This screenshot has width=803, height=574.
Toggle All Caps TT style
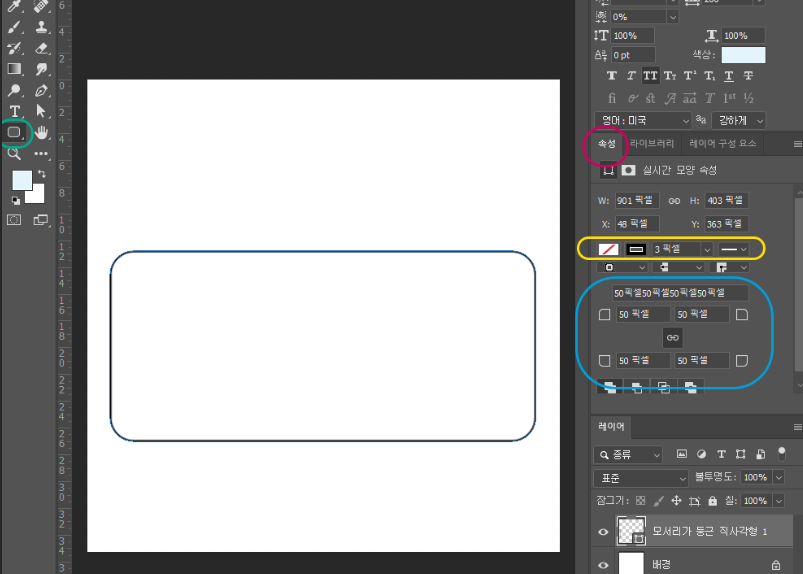(650, 76)
